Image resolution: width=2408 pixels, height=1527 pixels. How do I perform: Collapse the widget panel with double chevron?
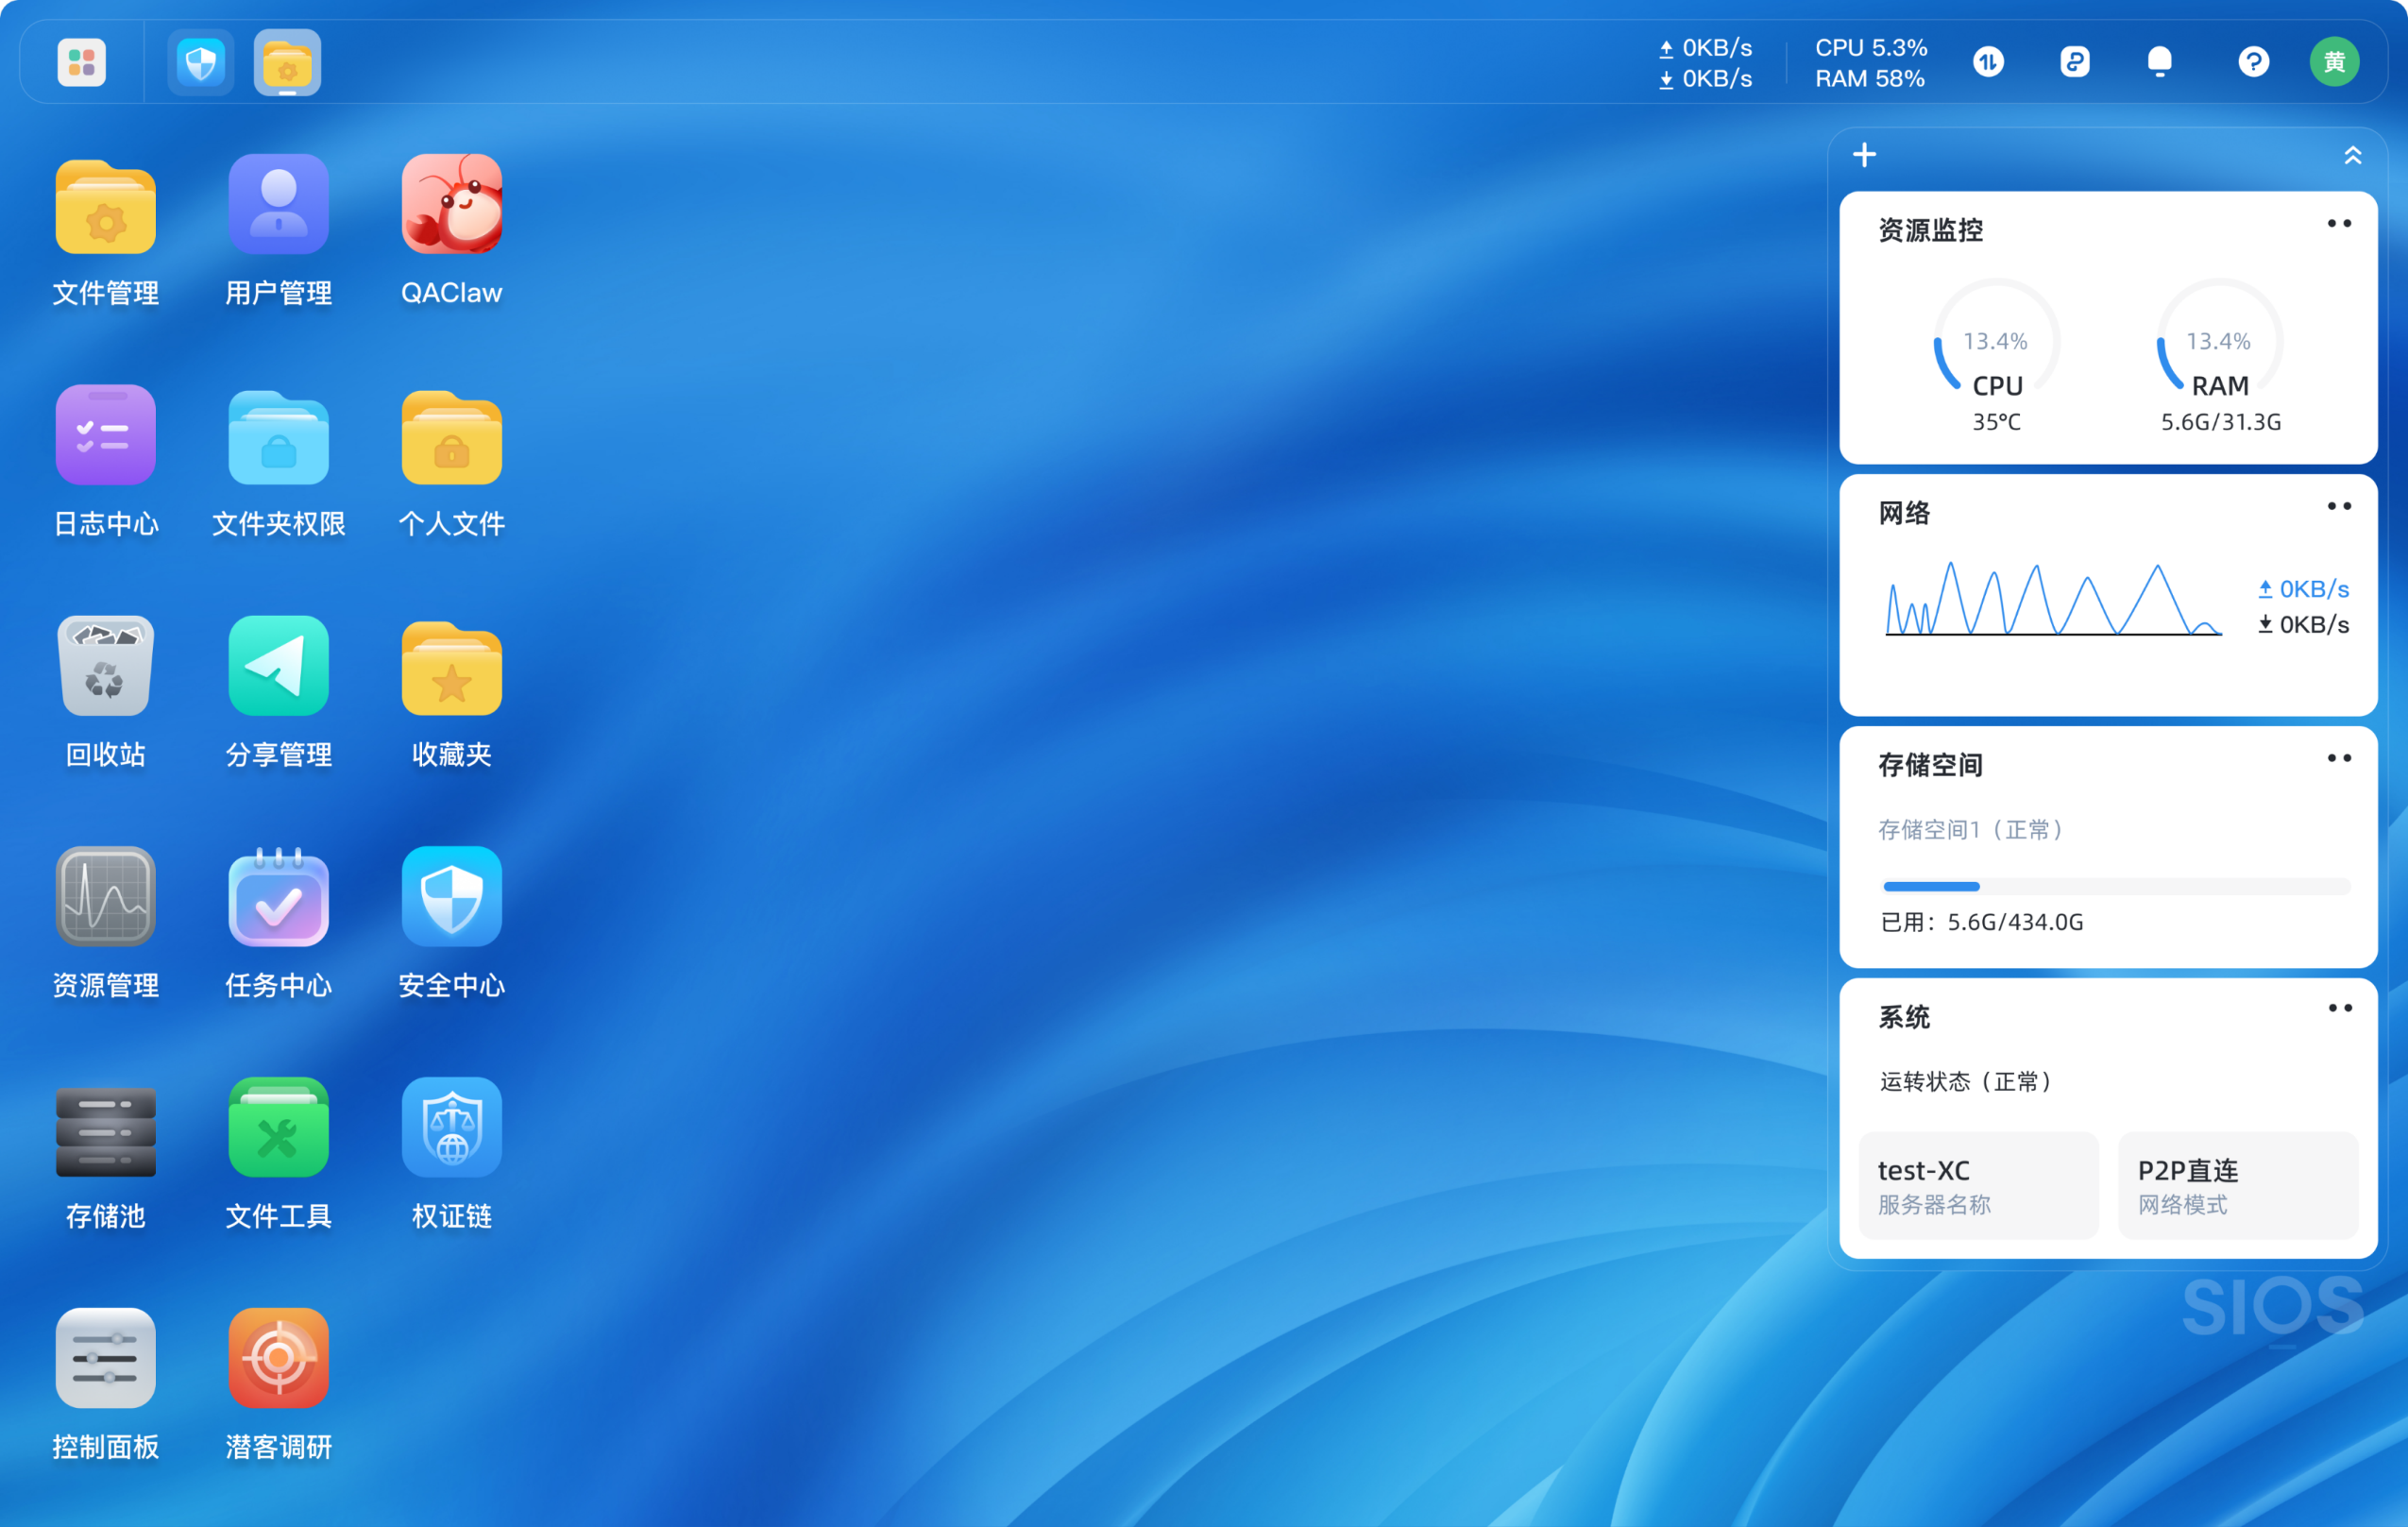(2353, 155)
